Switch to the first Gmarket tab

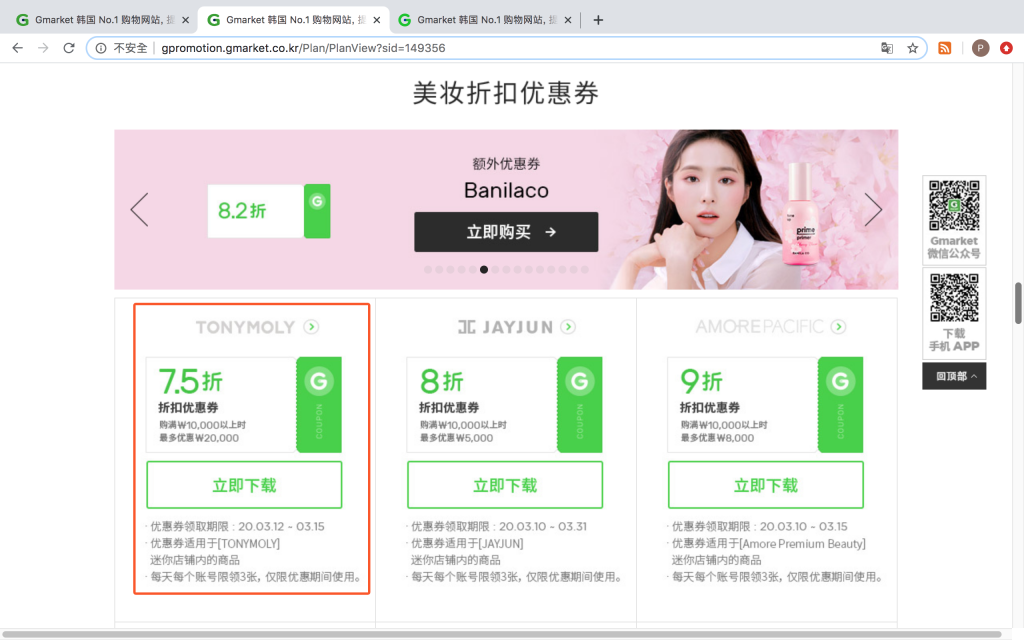coord(102,20)
